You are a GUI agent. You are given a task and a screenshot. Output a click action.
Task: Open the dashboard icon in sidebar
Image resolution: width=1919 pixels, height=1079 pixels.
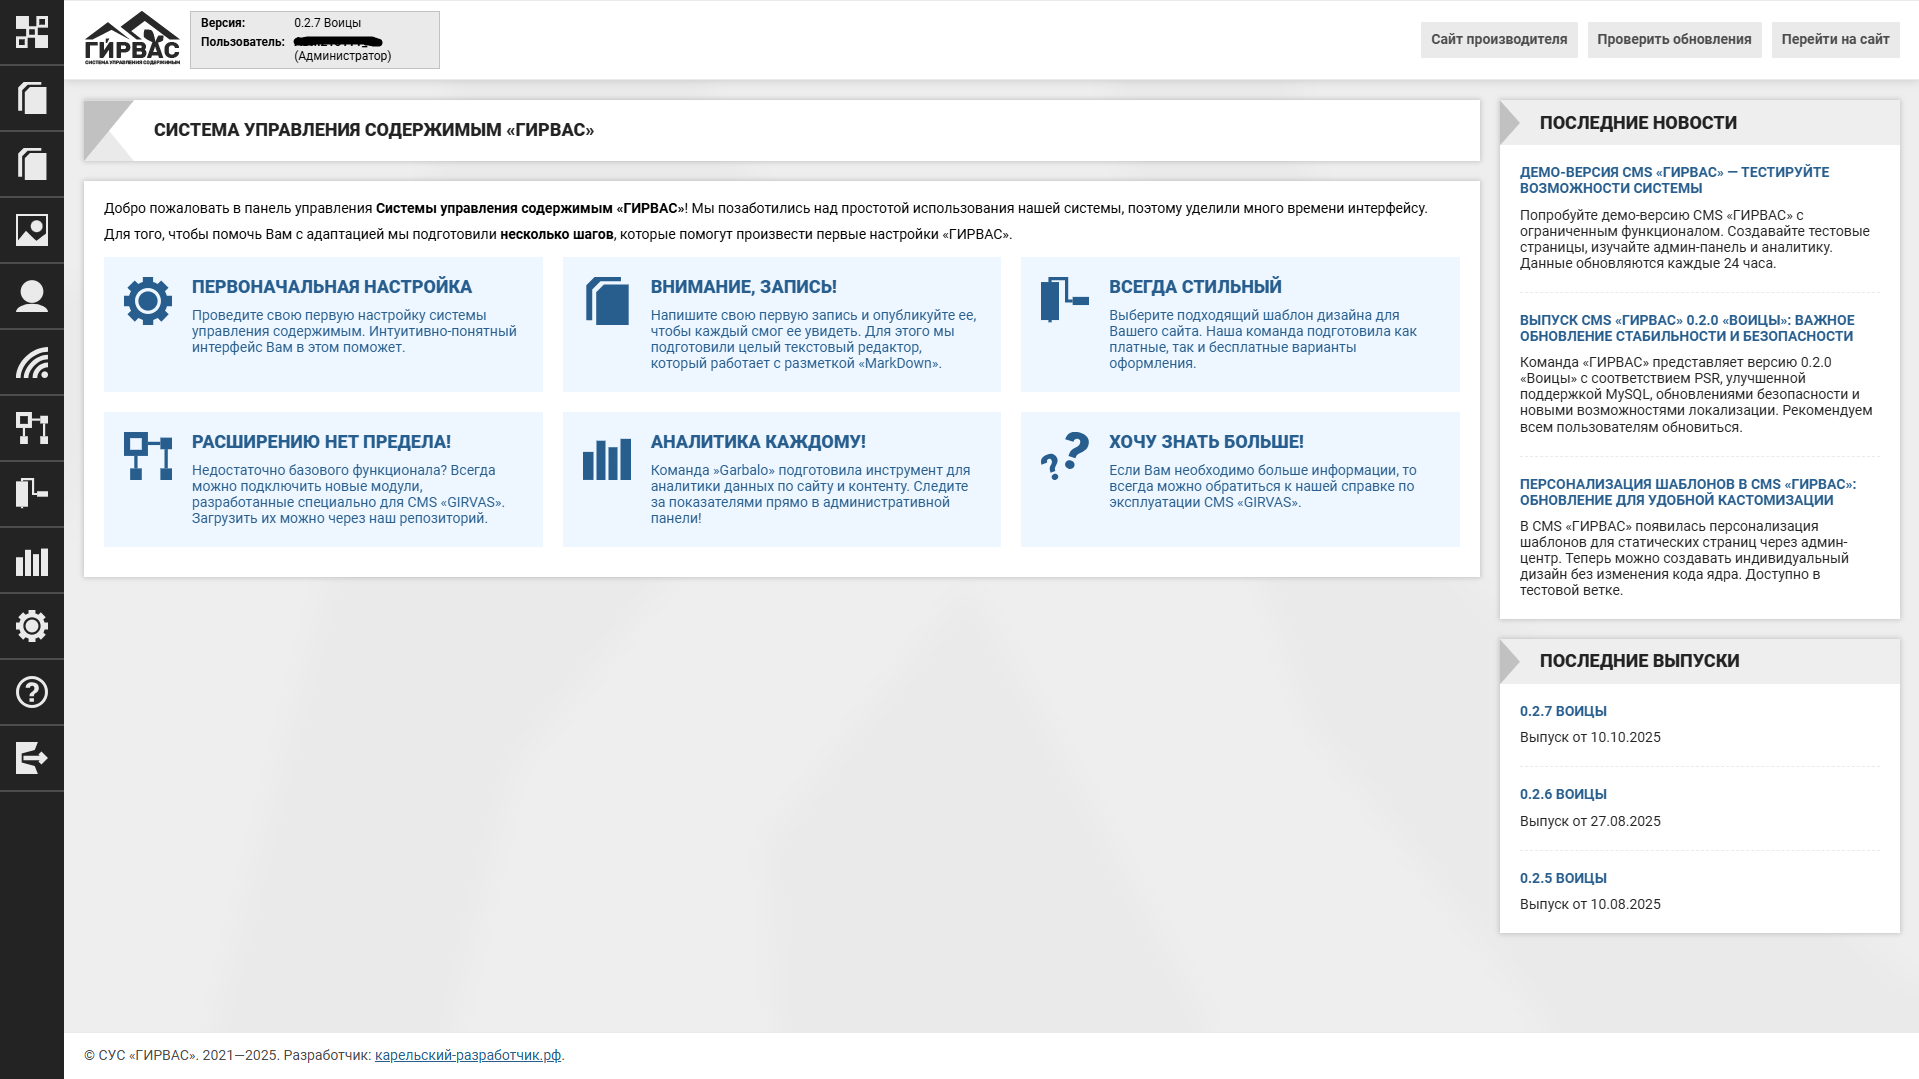(x=32, y=32)
